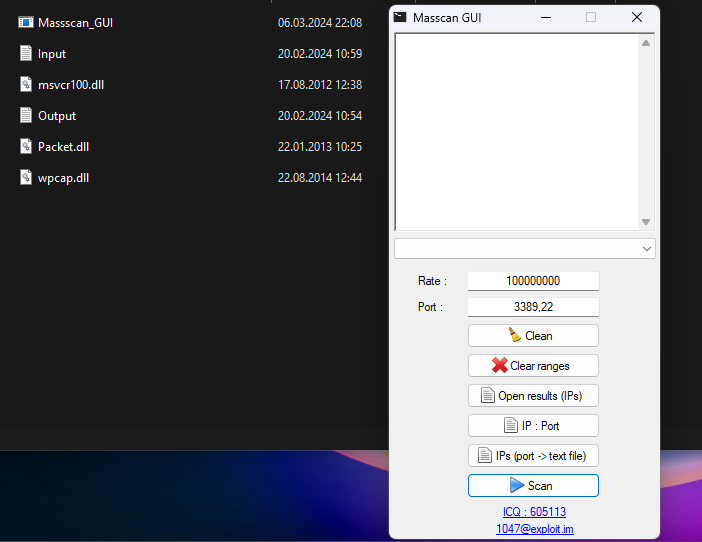Open the ICQ : 605113 link
This screenshot has width=702, height=542.
coord(534,512)
